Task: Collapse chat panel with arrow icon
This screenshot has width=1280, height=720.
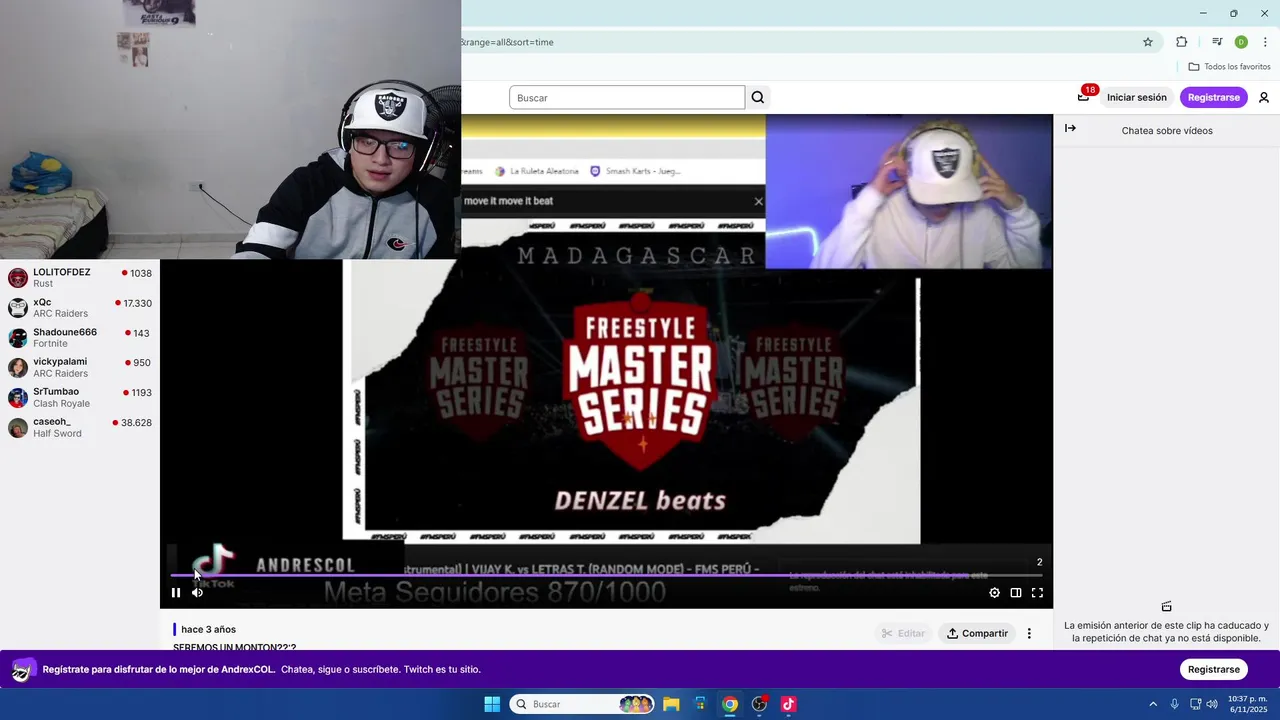Action: click(1070, 128)
